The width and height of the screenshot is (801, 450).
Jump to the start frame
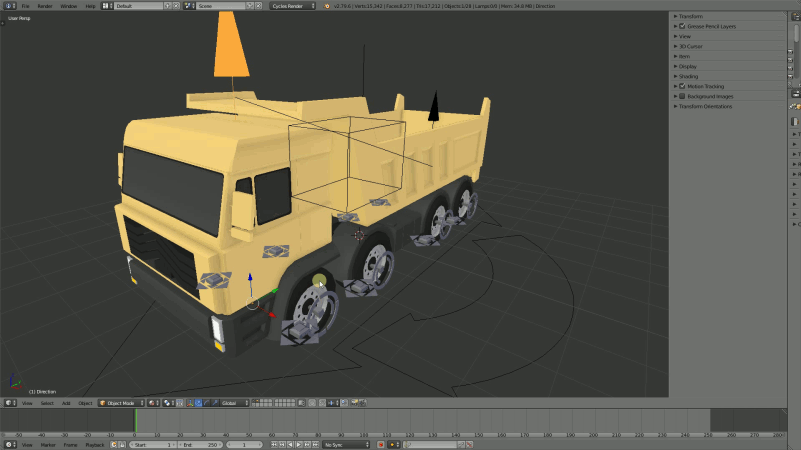[274, 445]
